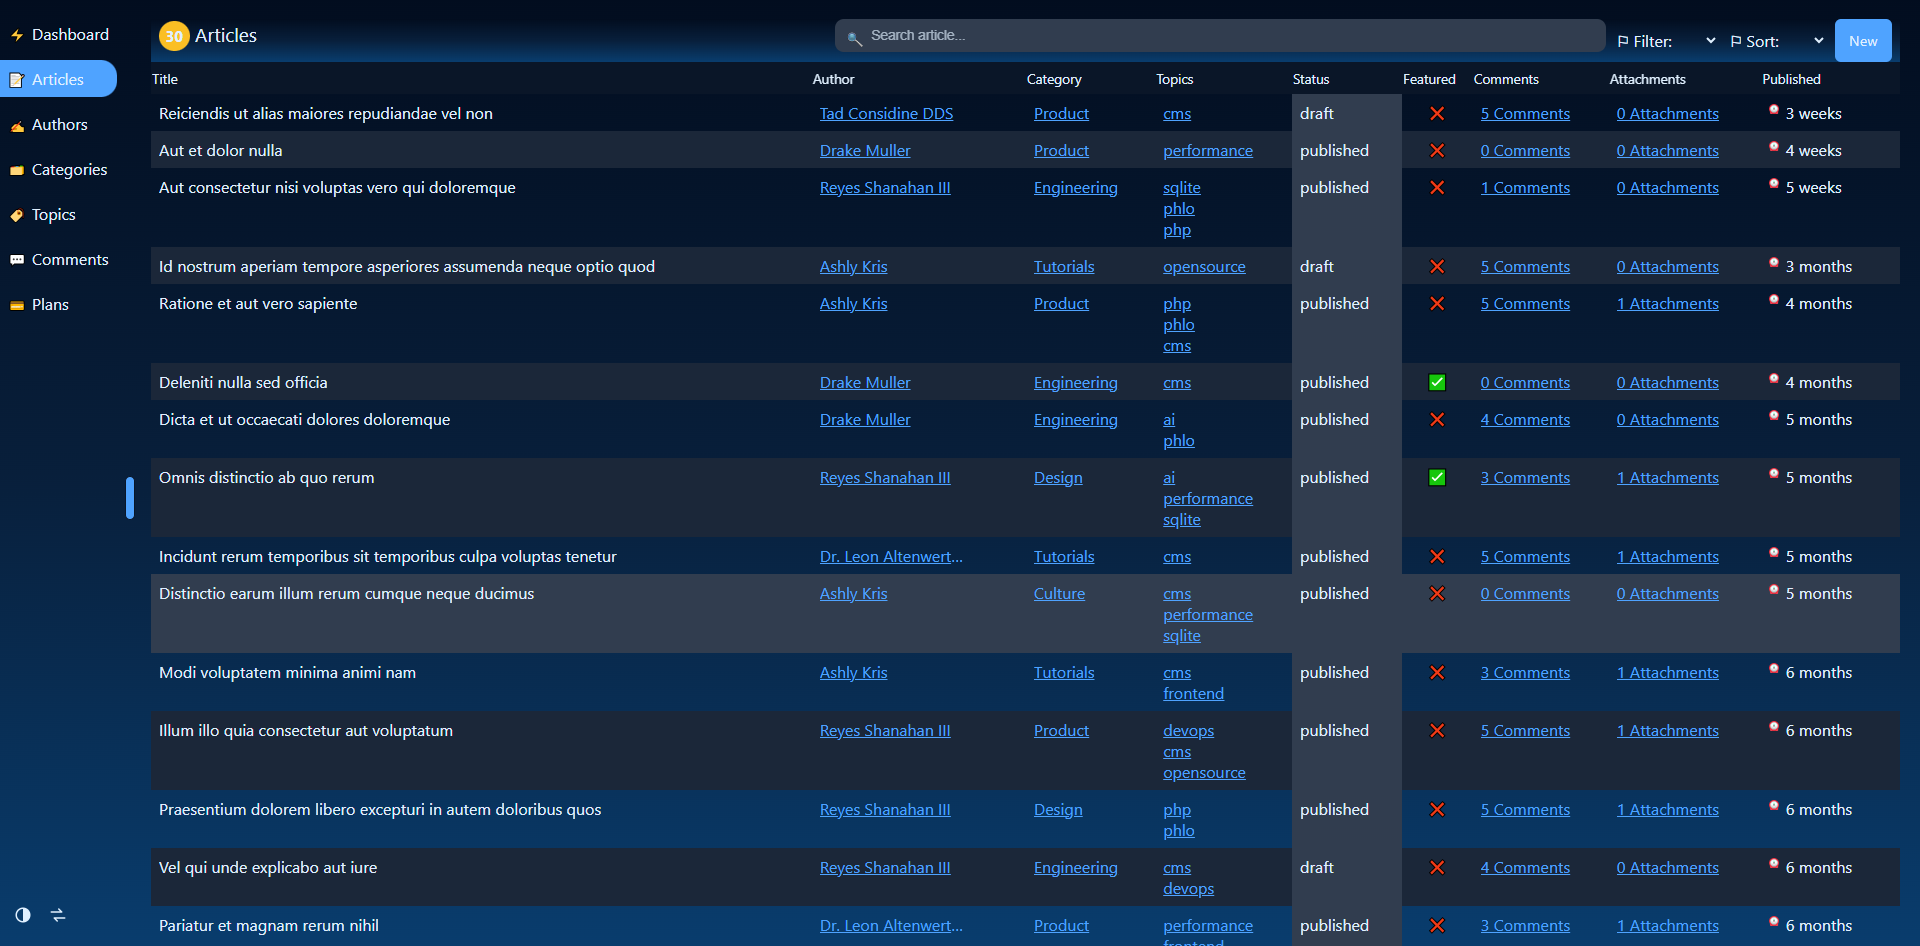
Task: Click the Plans card icon
Action: [x=17, y=305]
